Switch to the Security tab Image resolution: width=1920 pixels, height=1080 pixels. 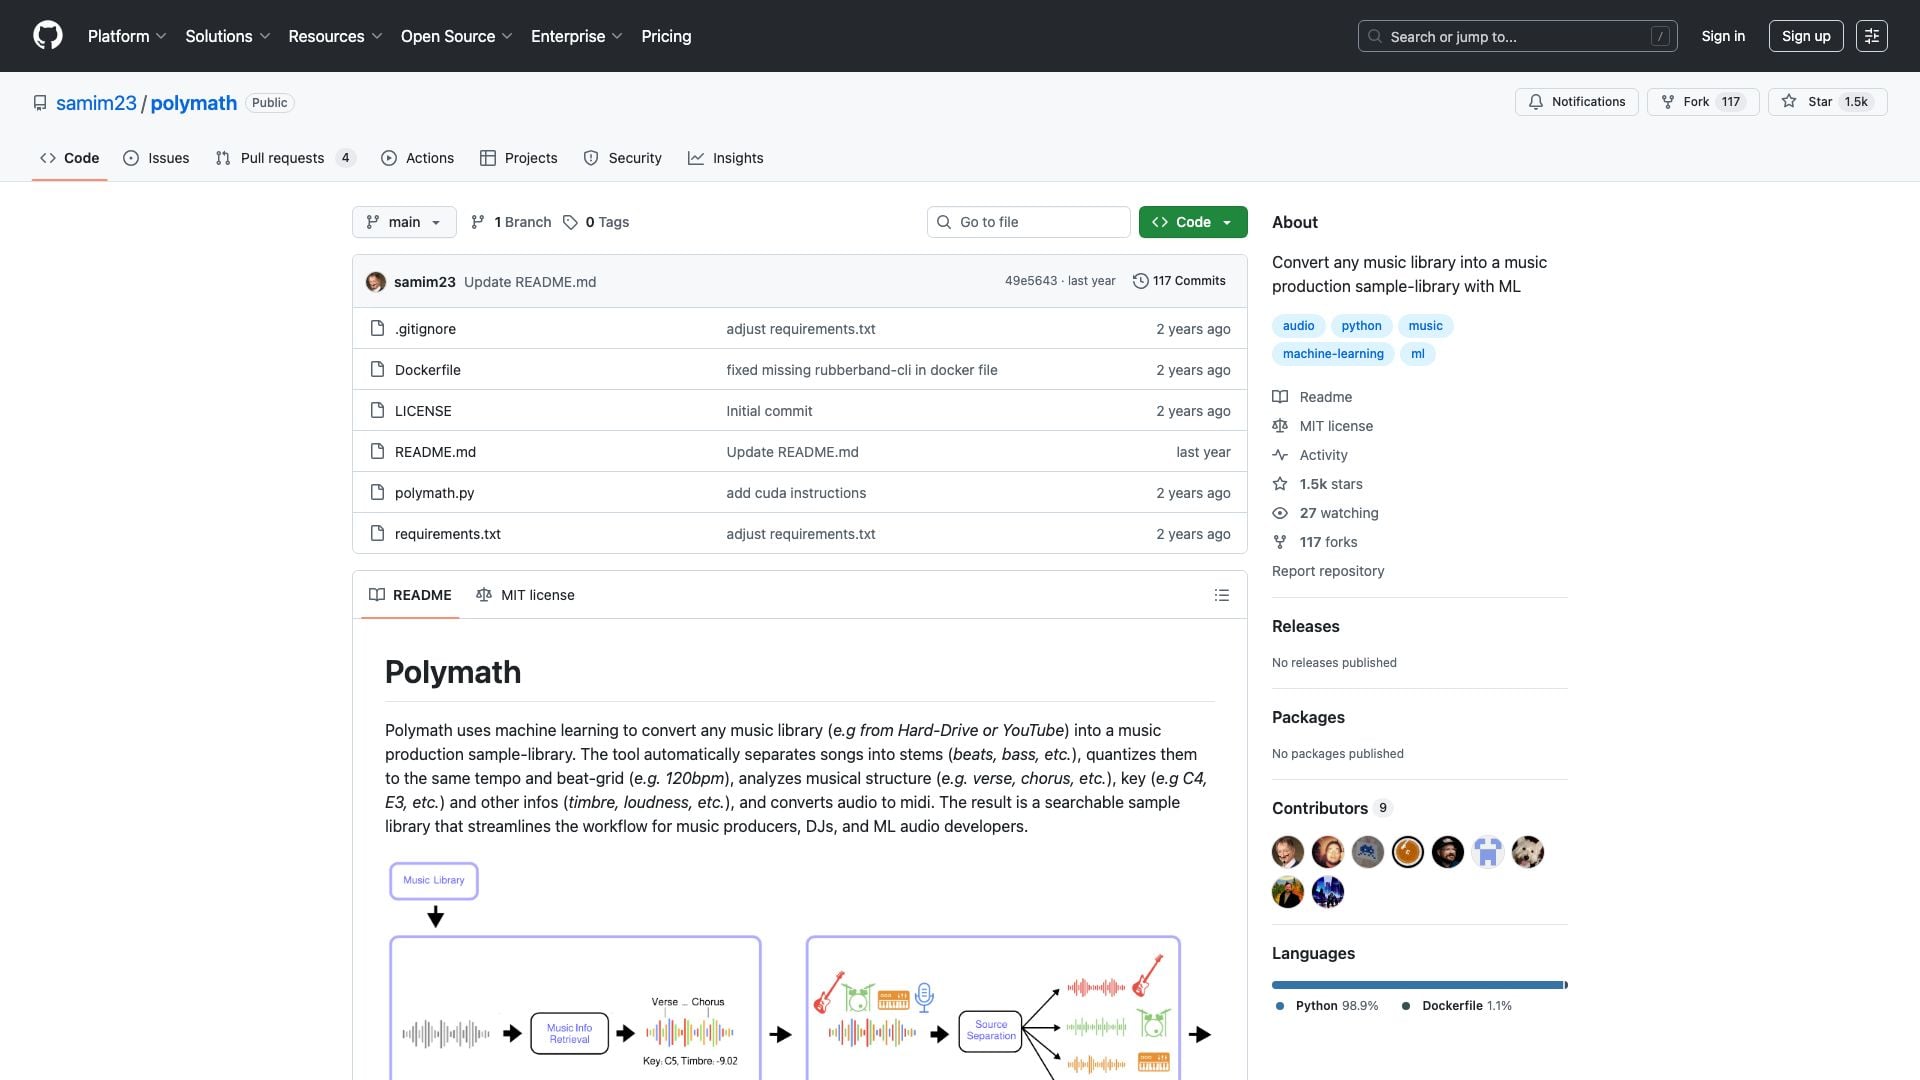[622, 158]
